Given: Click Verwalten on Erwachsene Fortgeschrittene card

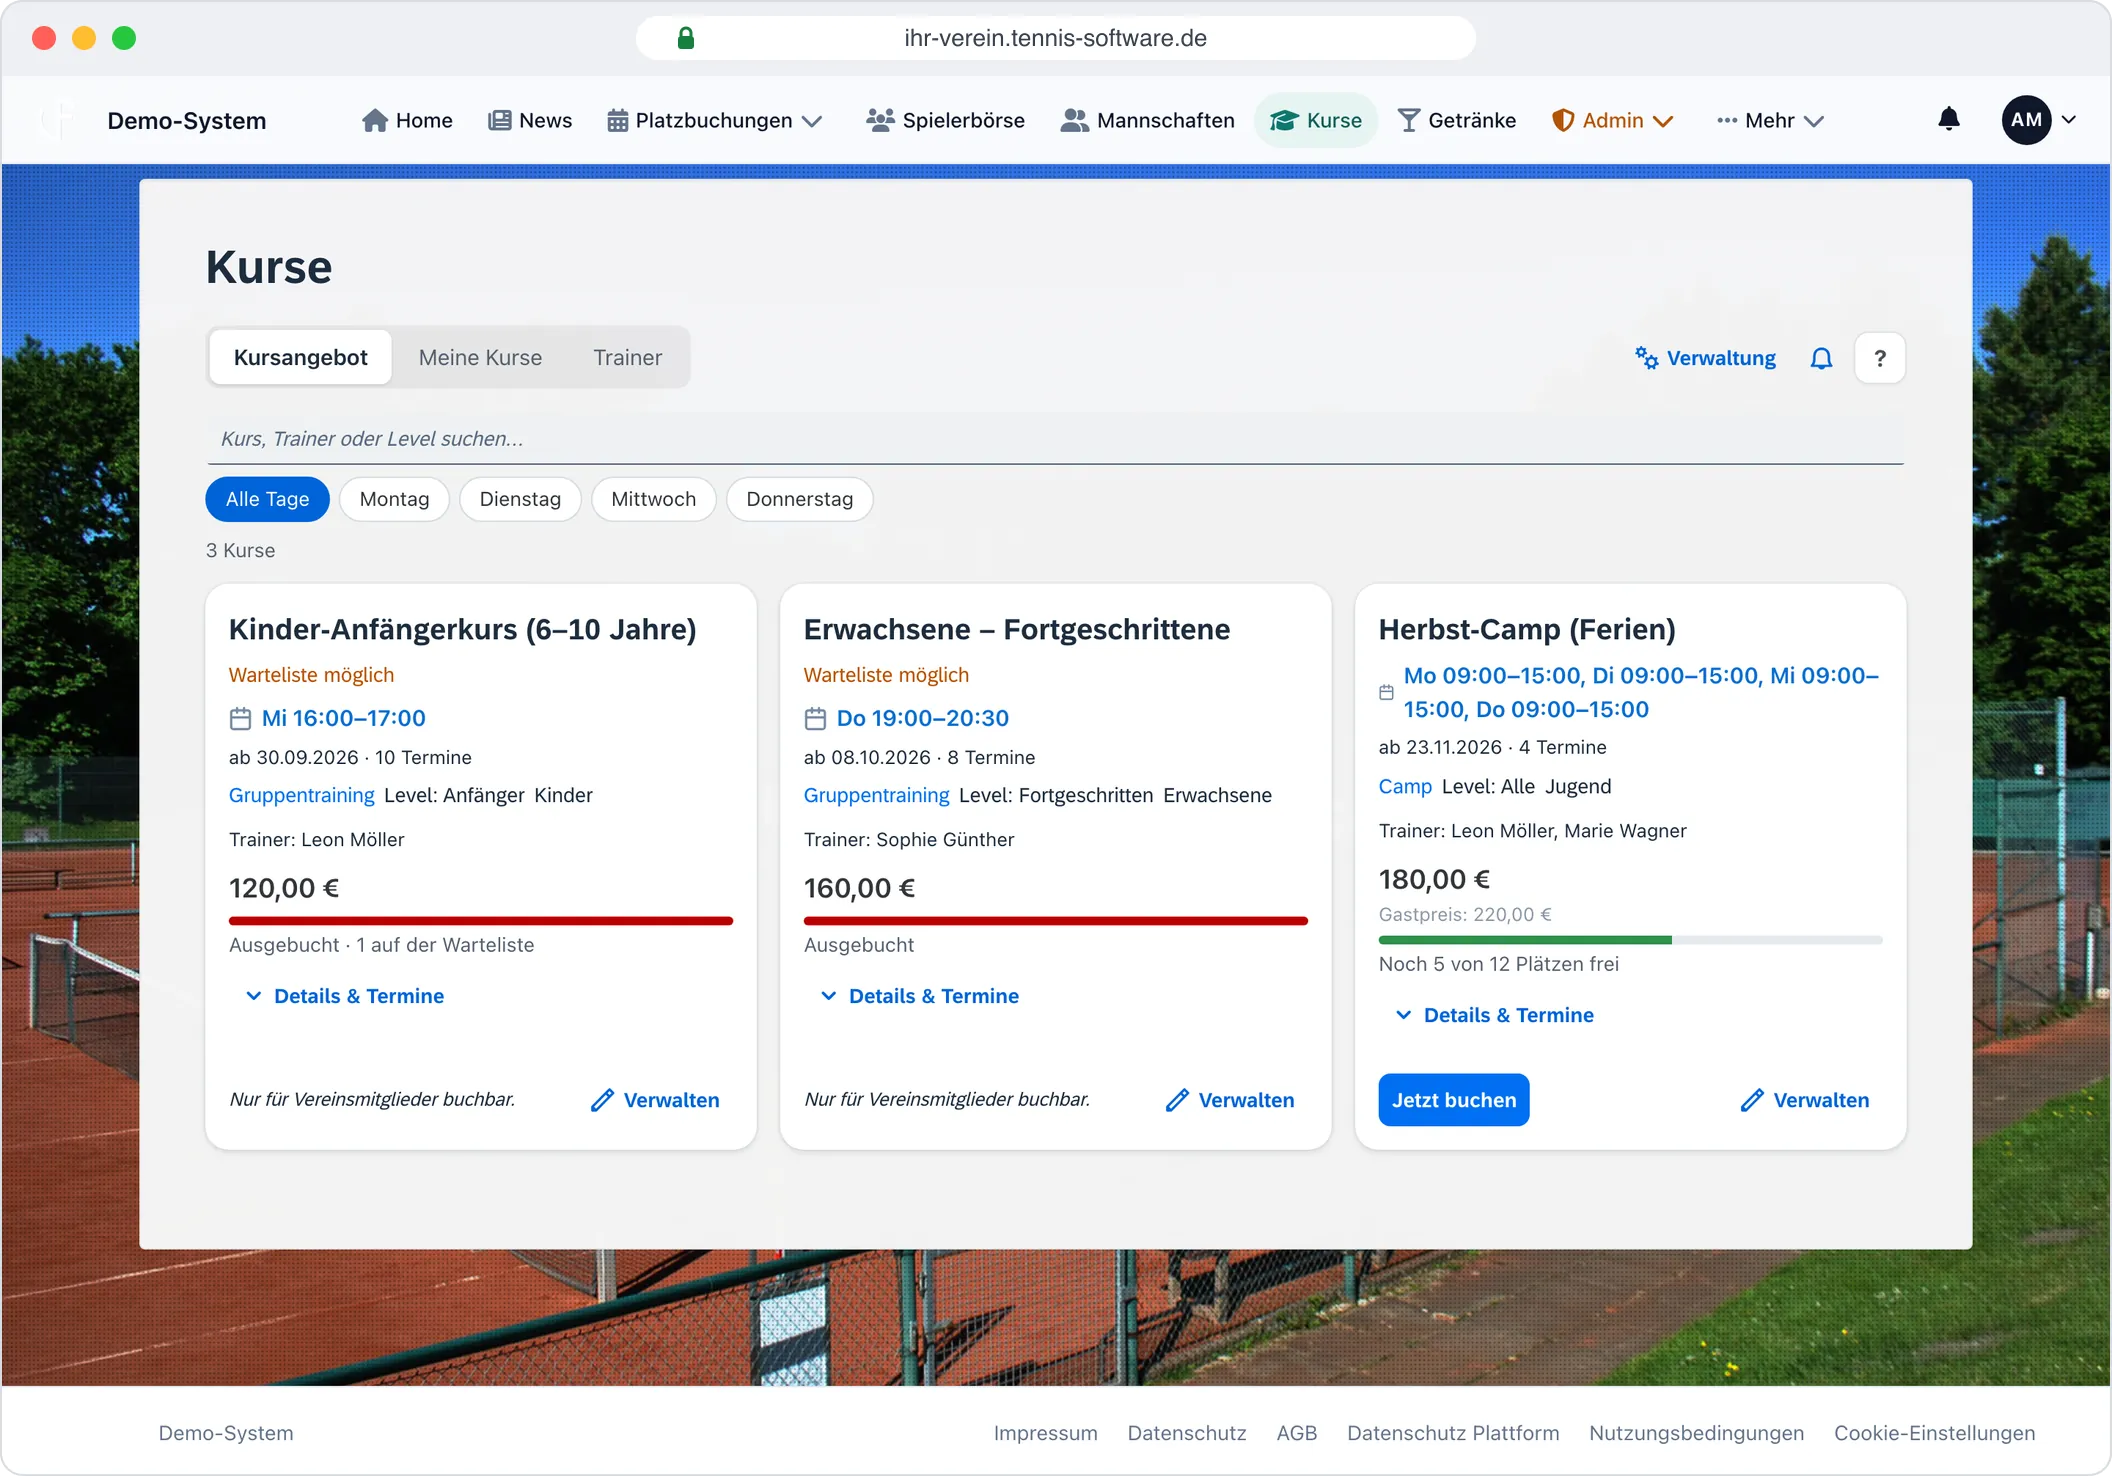Looking at the screenshot, I should point(1230,1100).
